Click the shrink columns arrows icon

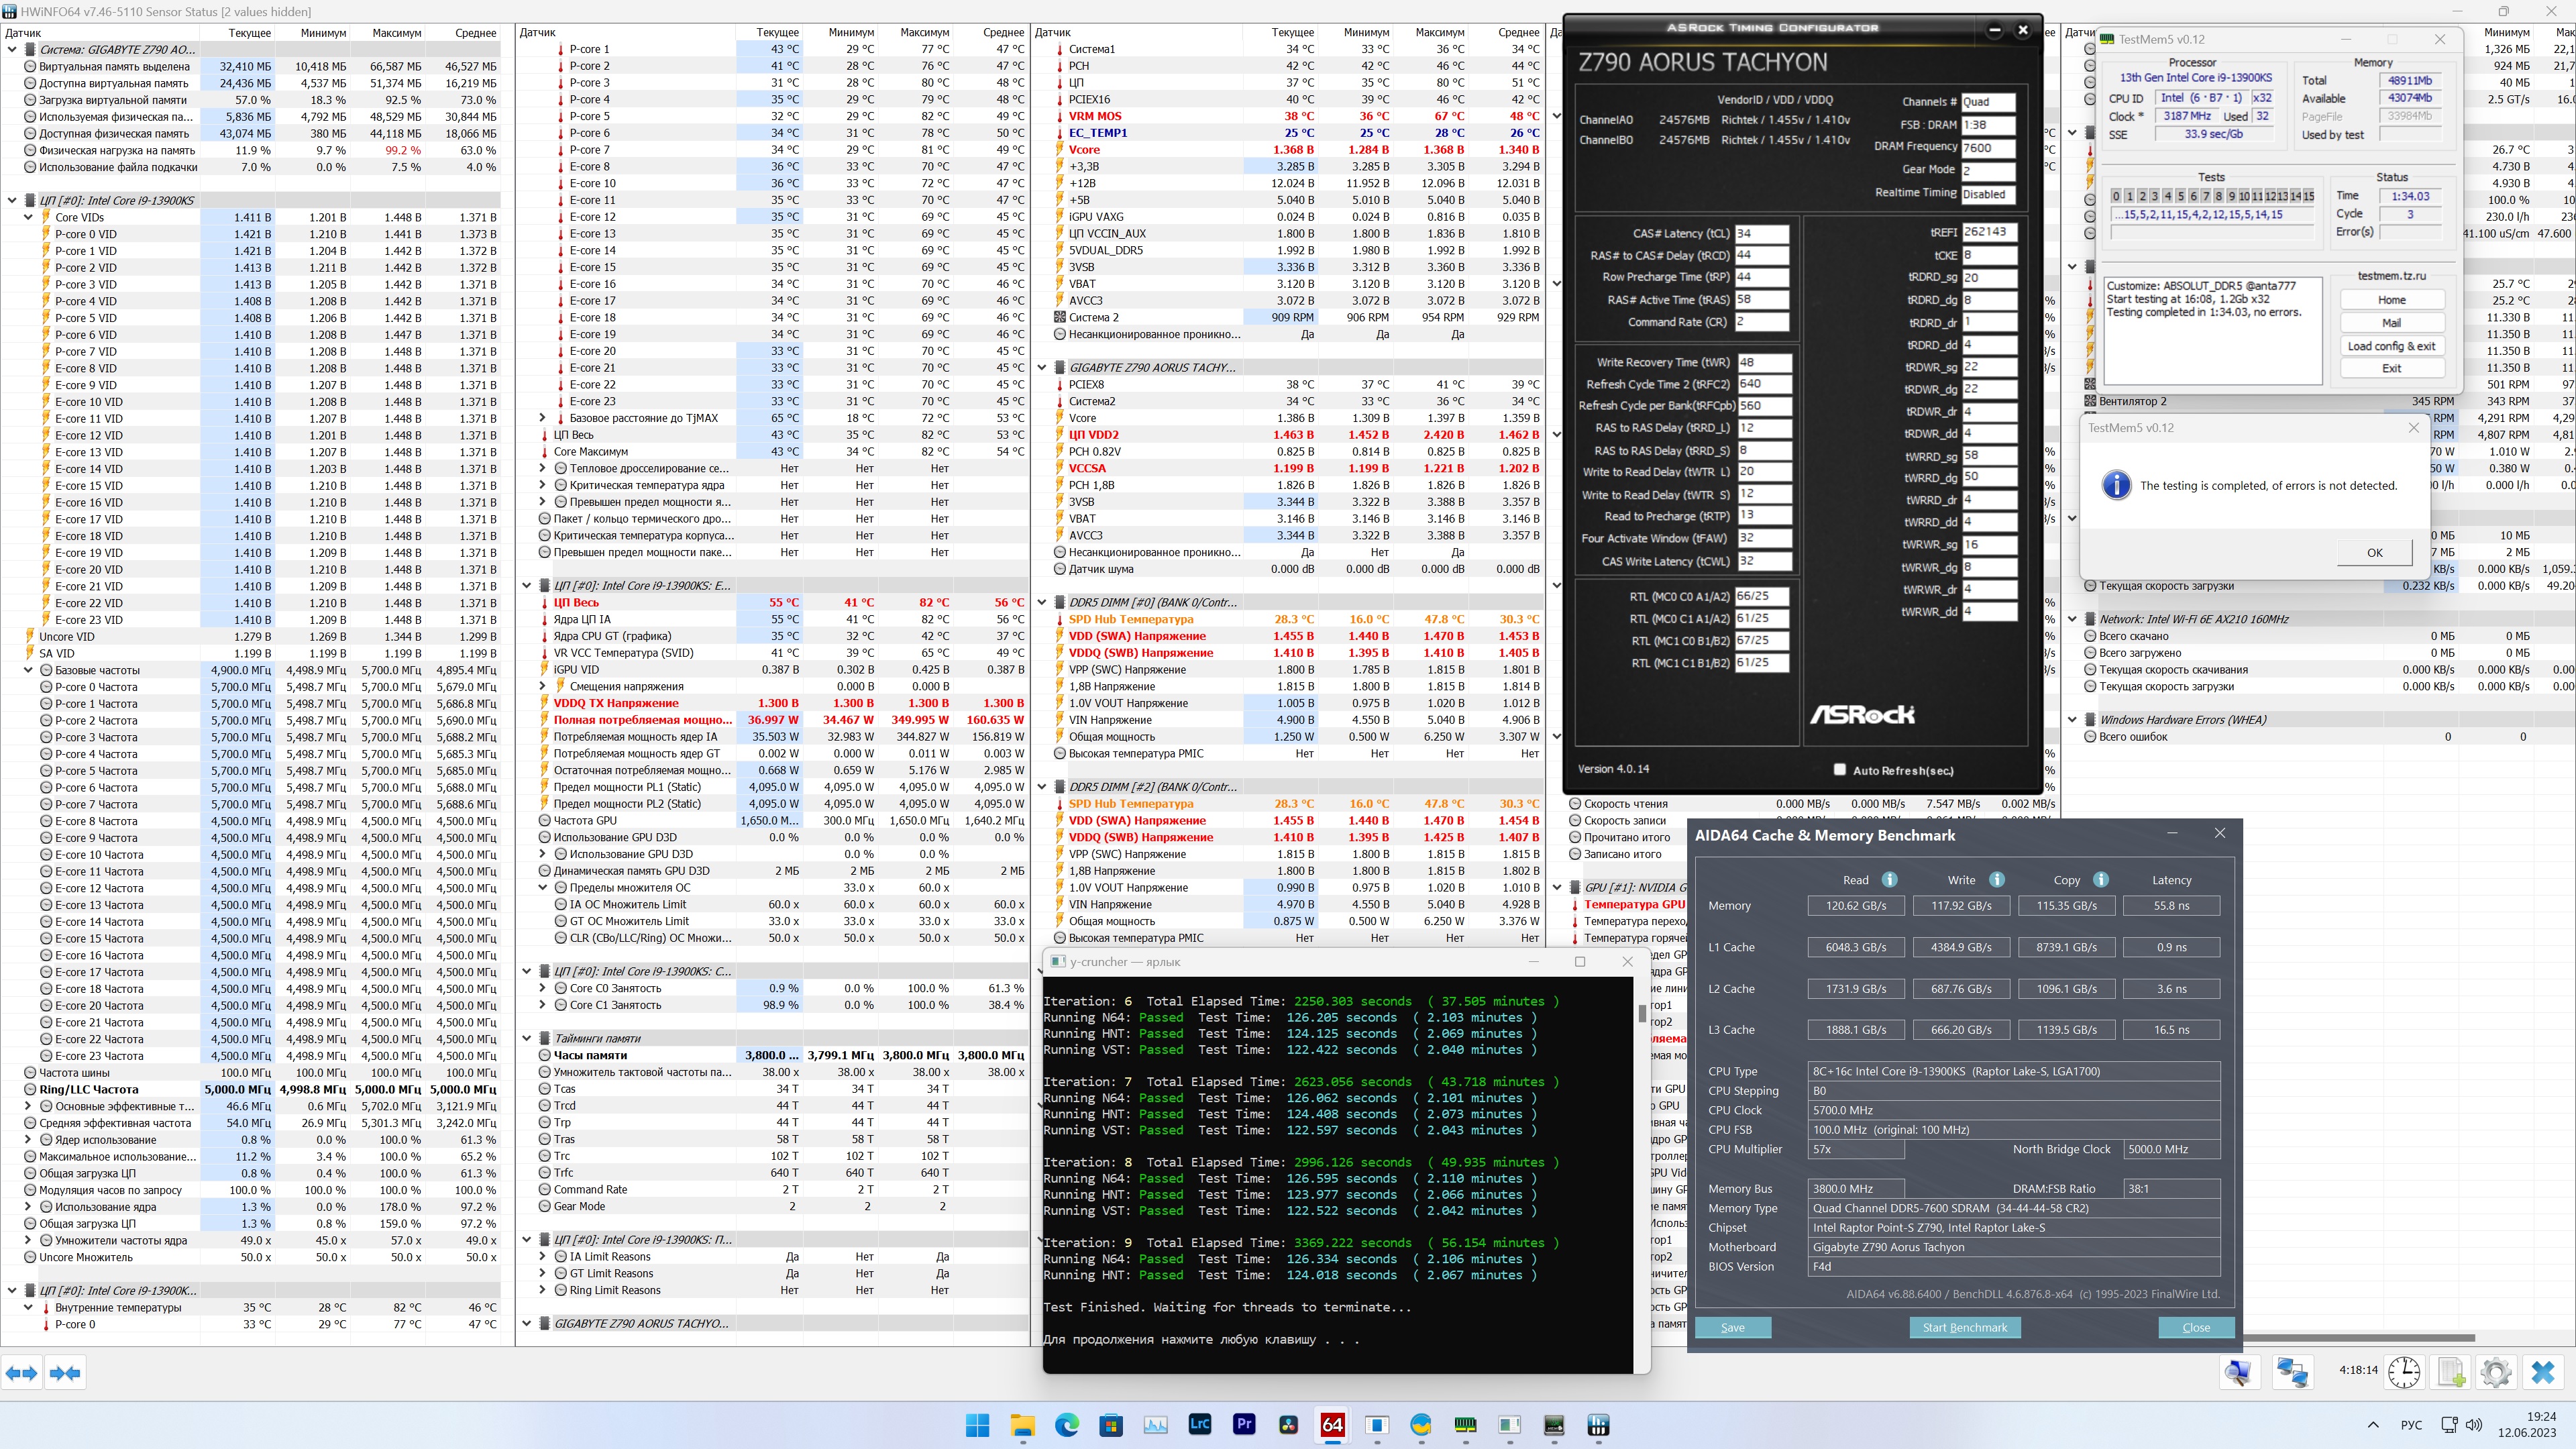coord(65,1373)
